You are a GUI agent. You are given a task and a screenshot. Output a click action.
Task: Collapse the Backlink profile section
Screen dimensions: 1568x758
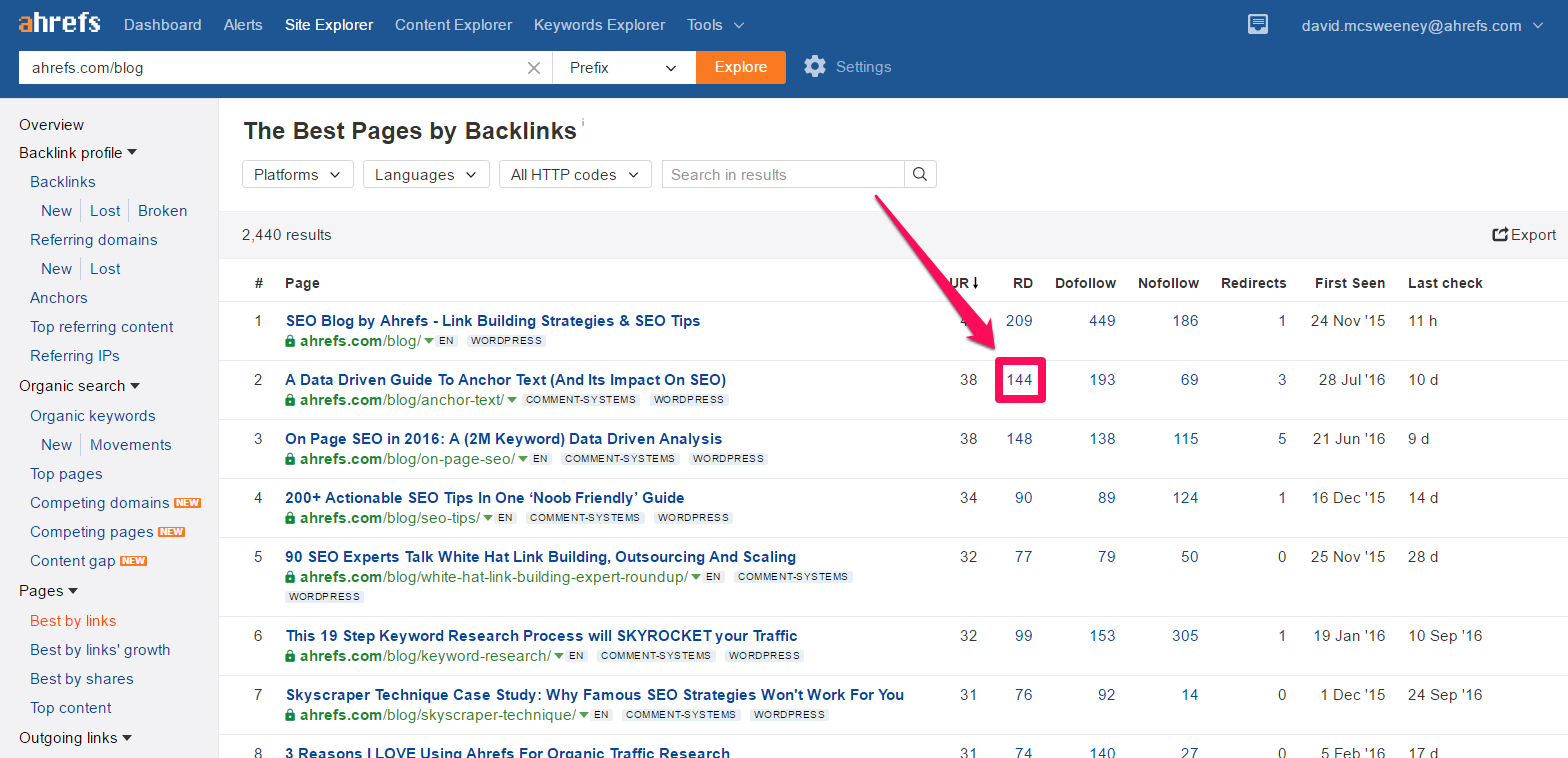[x=78, y=153]
